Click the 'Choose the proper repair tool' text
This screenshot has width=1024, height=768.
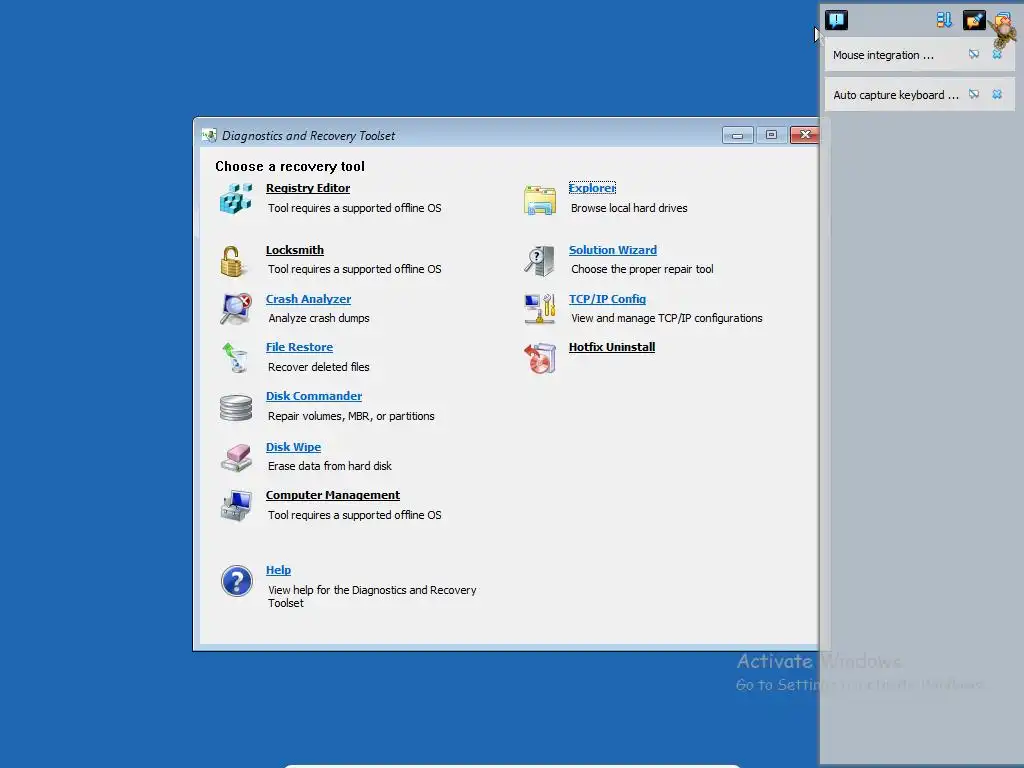[642, 269]
